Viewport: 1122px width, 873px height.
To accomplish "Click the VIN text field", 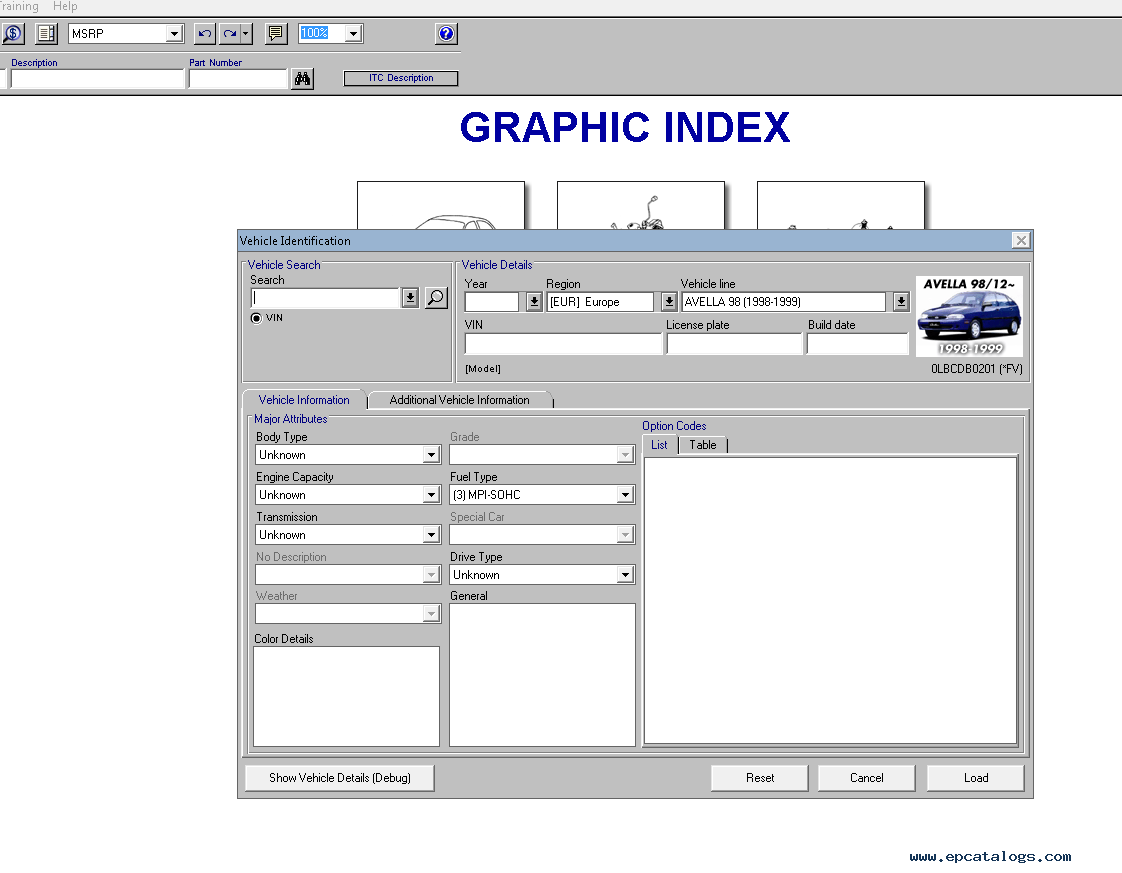I will [x=563, y=344].
